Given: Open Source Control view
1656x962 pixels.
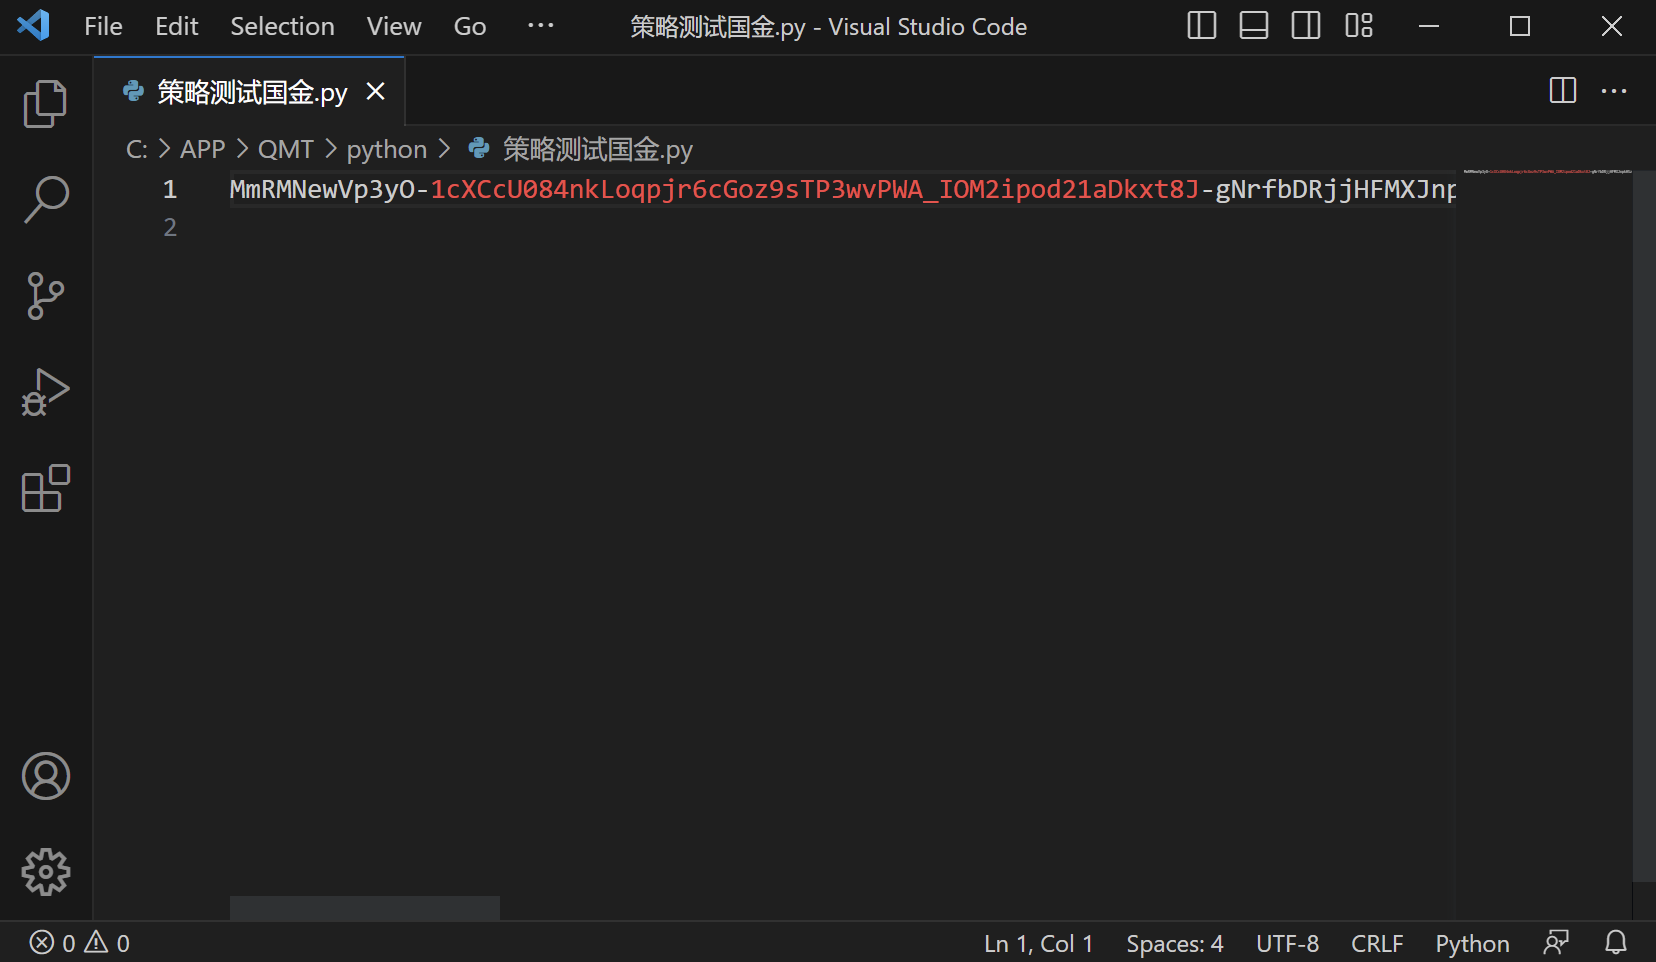Looking at the screenshot, I should pyautogui.click(x=45, y=296).
